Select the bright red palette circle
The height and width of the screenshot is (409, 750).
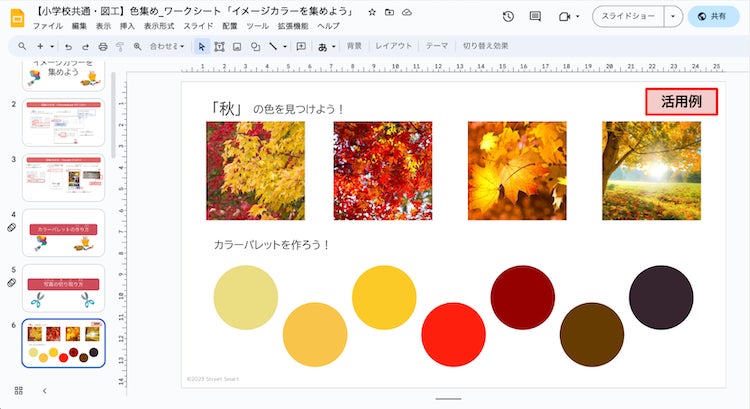tap(453, 334)
